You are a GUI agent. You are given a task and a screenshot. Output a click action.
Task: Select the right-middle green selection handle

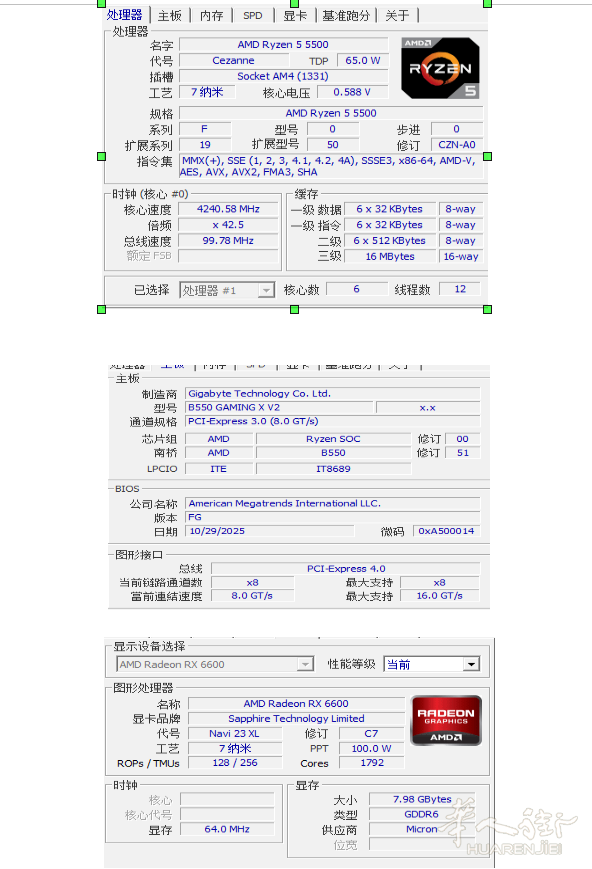[x=487, y=156]
